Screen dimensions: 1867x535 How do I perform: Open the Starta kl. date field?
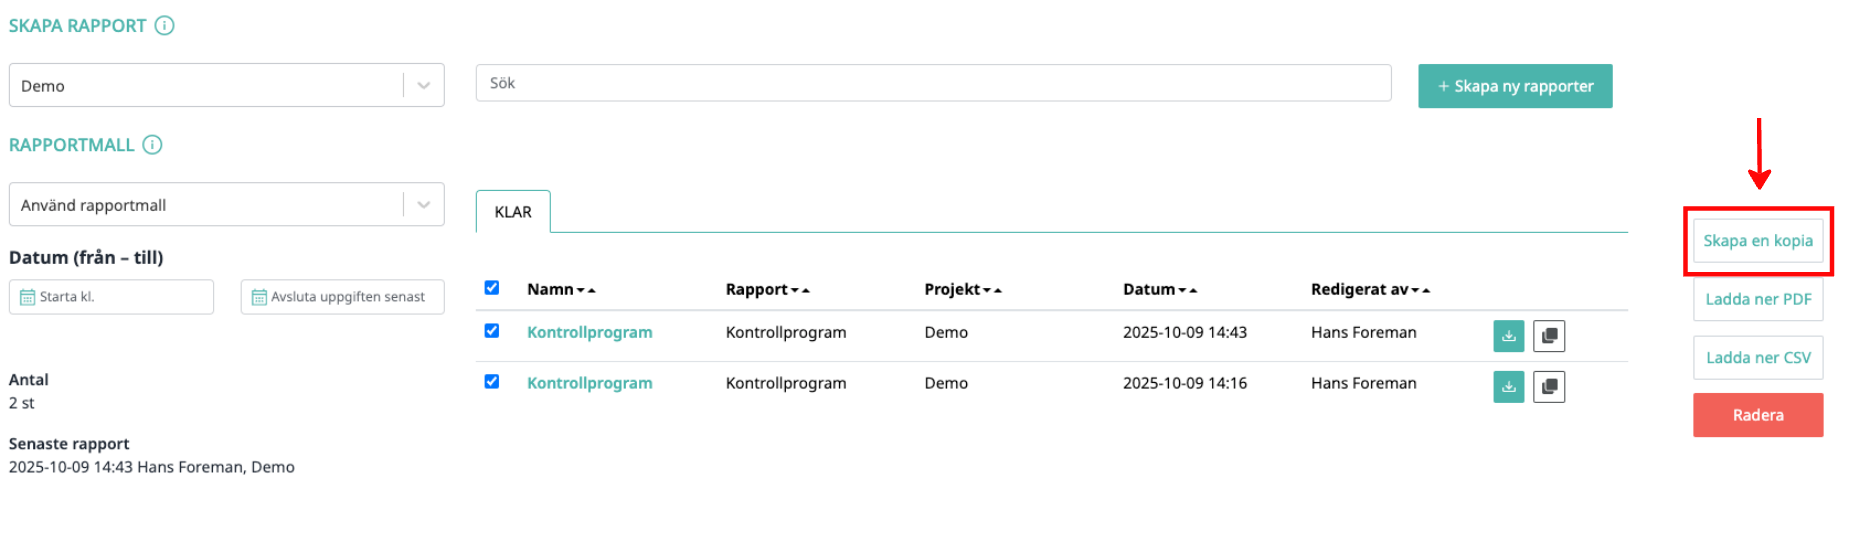pos(111,297)
